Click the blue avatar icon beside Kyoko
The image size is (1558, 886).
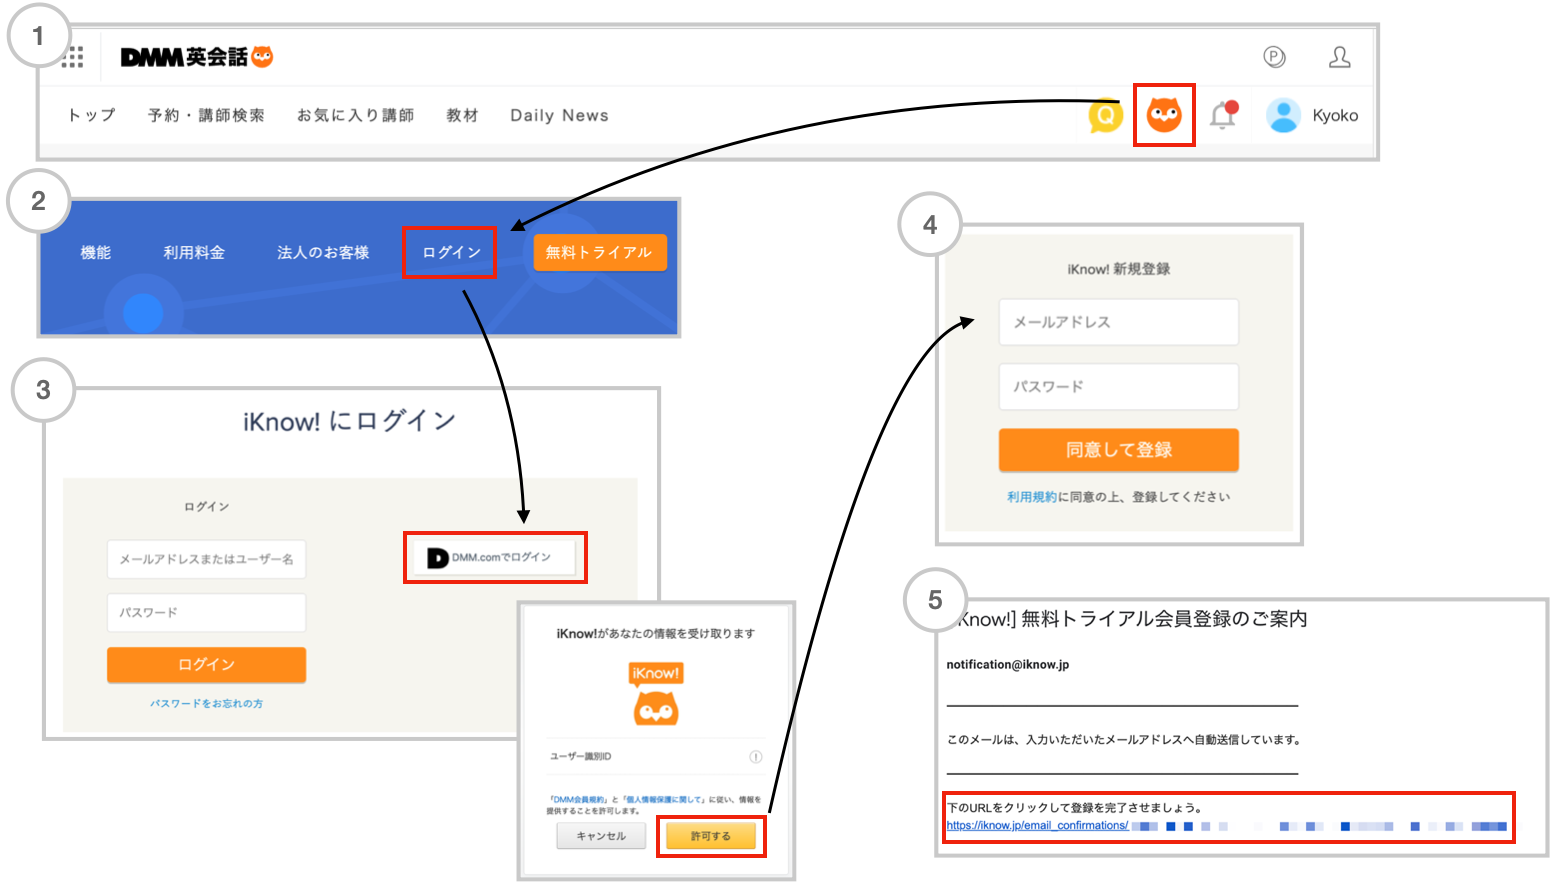[1282, 115]
